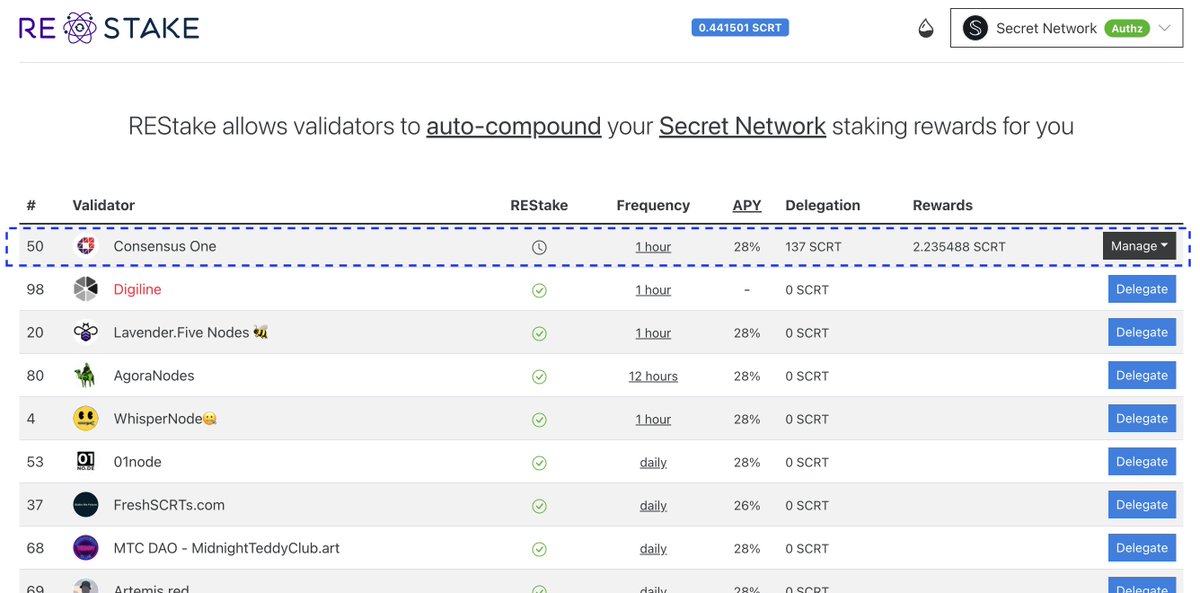Click the auto-compound link in the headline

[513, 127]
